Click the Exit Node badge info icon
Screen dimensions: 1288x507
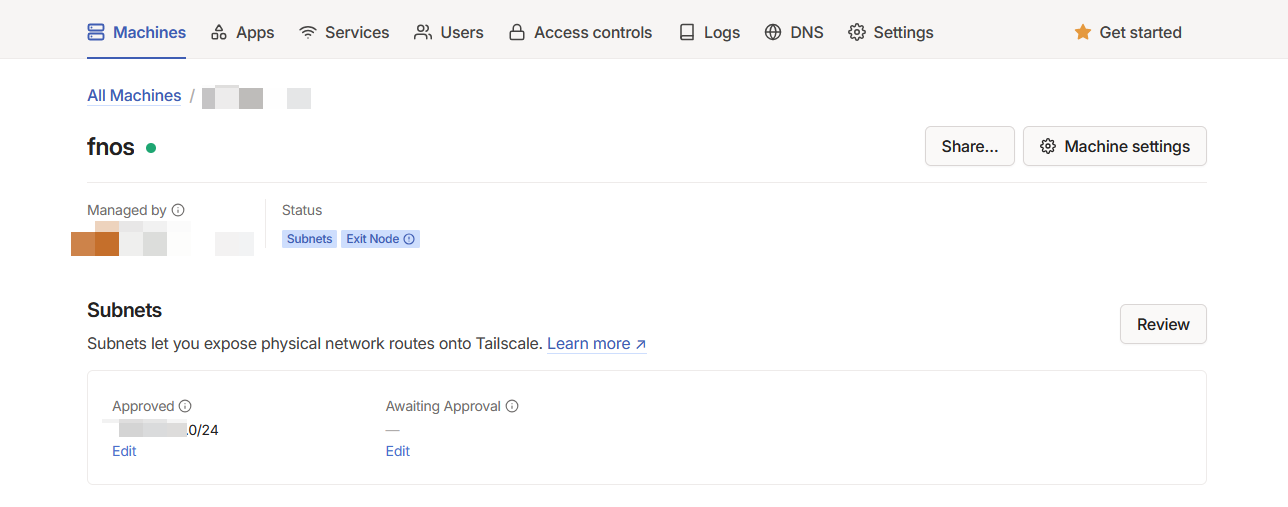409,239
